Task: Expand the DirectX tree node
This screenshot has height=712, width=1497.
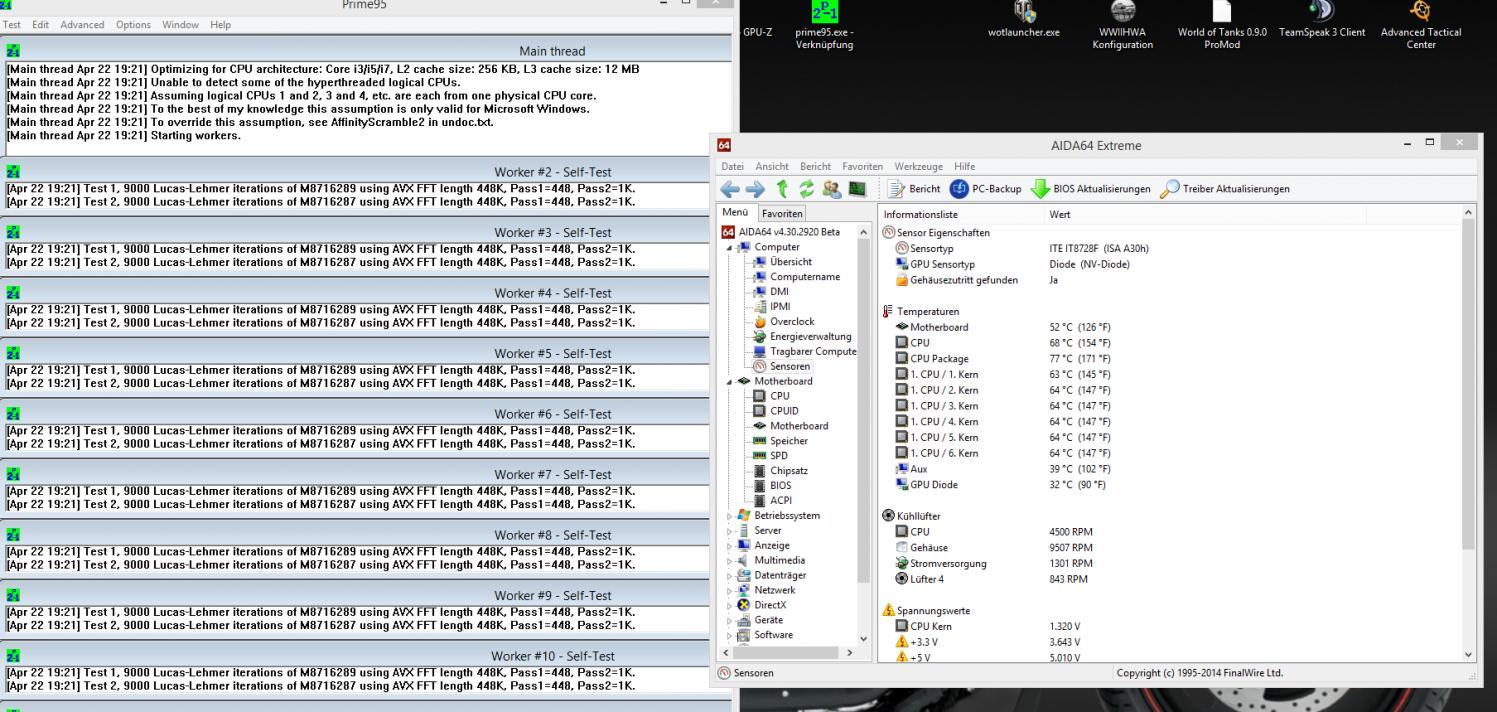Action: (x=729, y=605)
